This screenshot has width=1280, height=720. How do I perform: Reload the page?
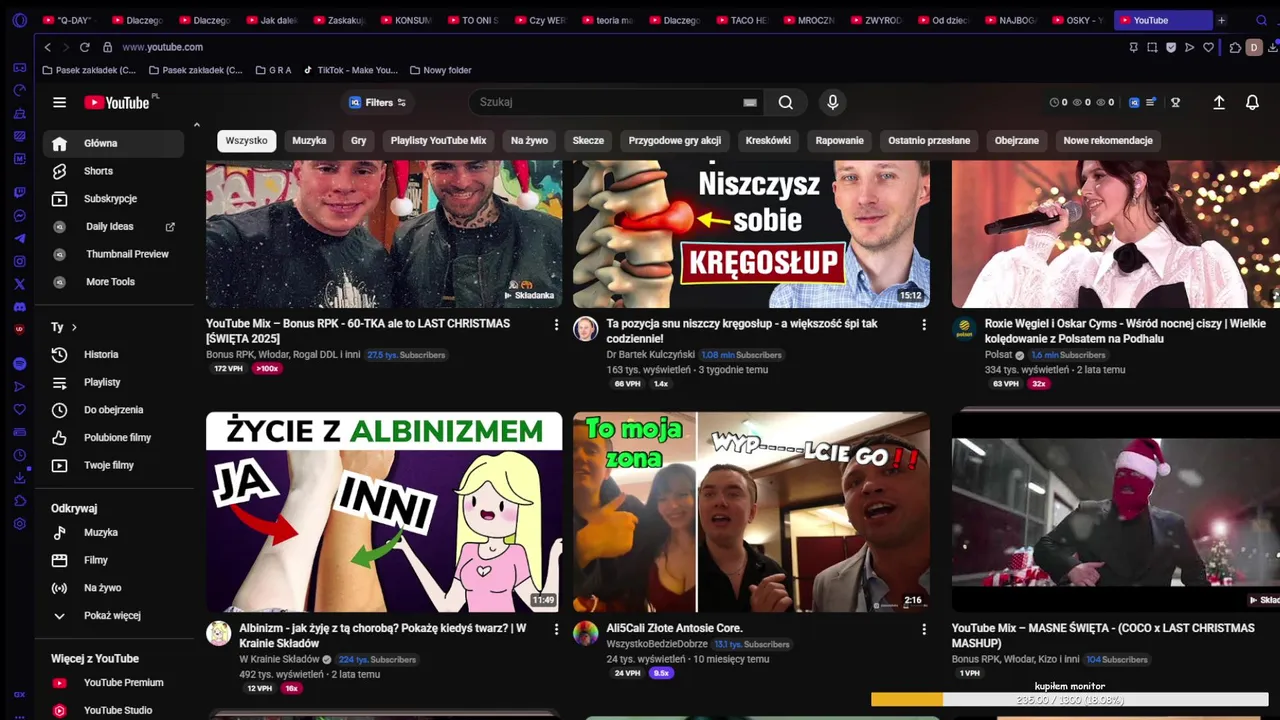click(x=84, y=47)
